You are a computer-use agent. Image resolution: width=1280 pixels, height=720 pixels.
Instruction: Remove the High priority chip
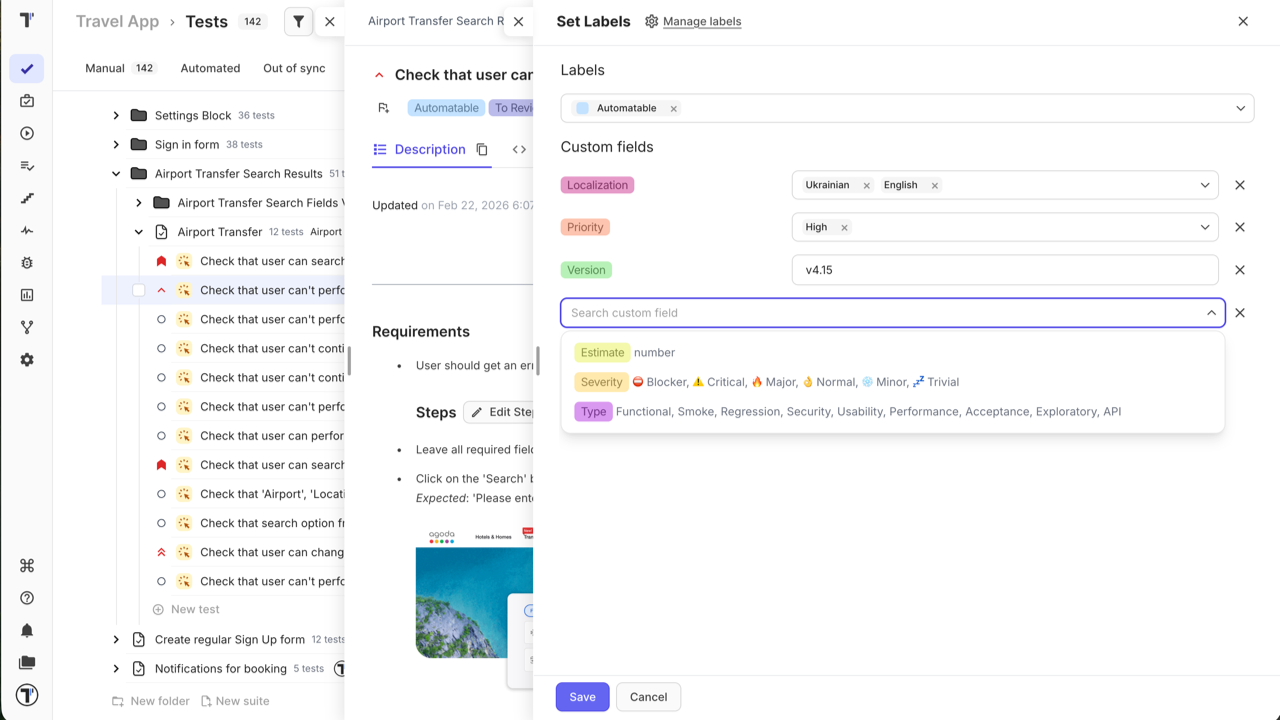pos(844,227)
